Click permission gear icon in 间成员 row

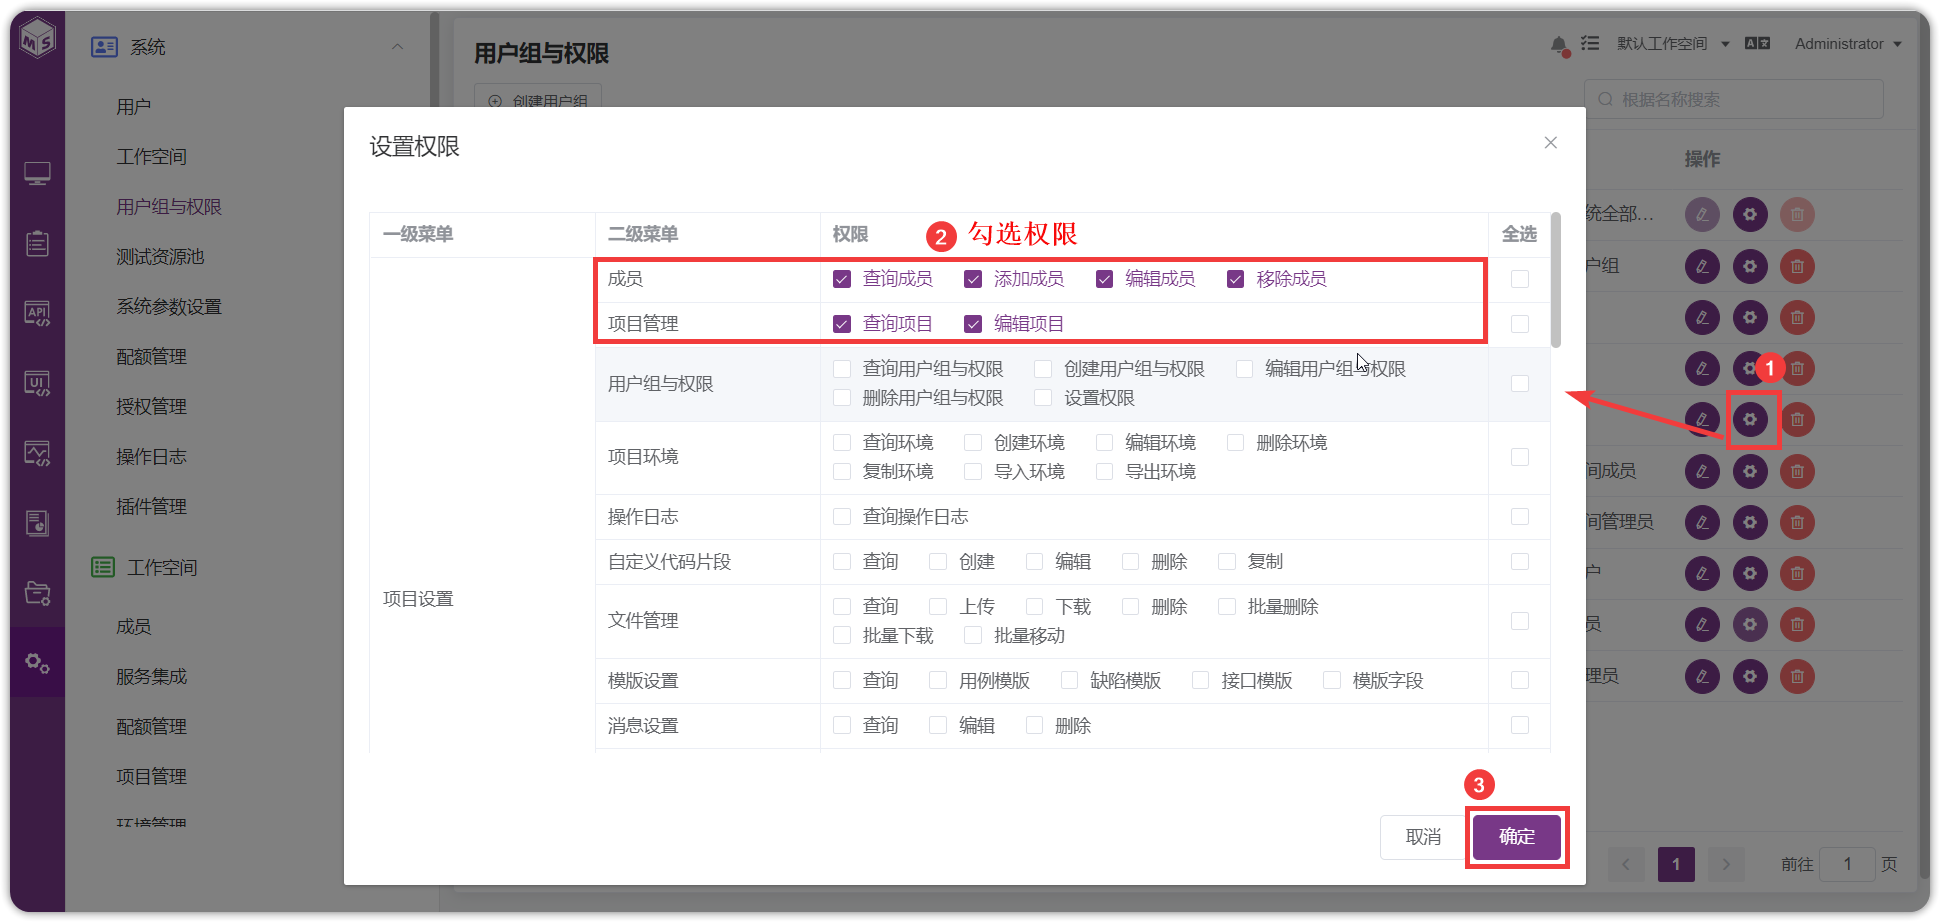pos(1750,471)
